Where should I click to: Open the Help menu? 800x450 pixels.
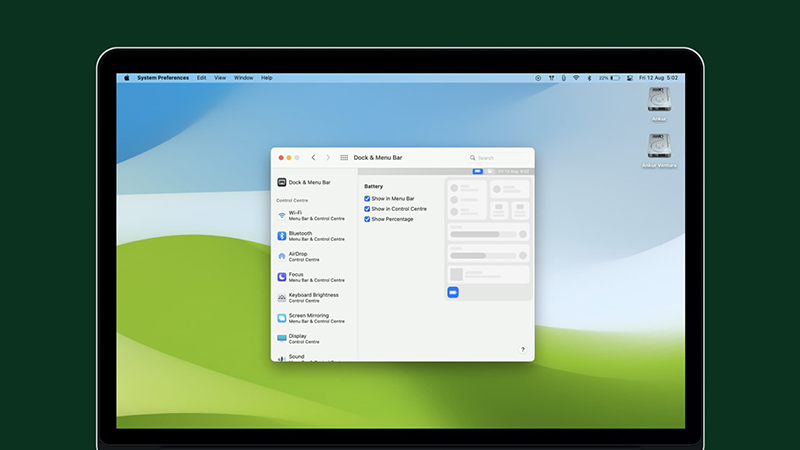(x=266, y=78)
